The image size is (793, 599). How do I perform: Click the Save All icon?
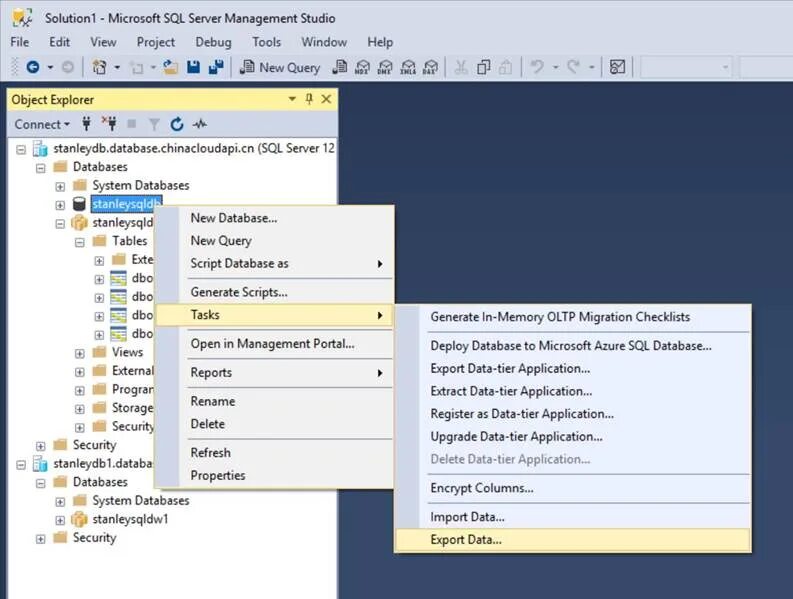(x=216, y=67)
